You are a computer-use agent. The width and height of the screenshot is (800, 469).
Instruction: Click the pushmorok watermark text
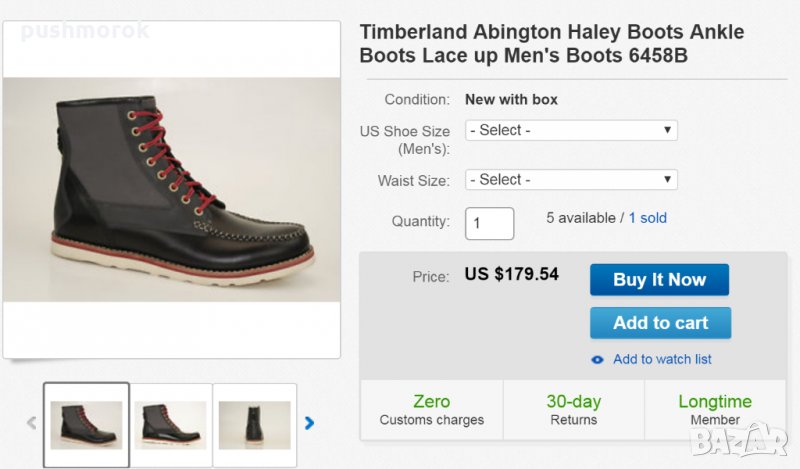(x=85, y=31)
